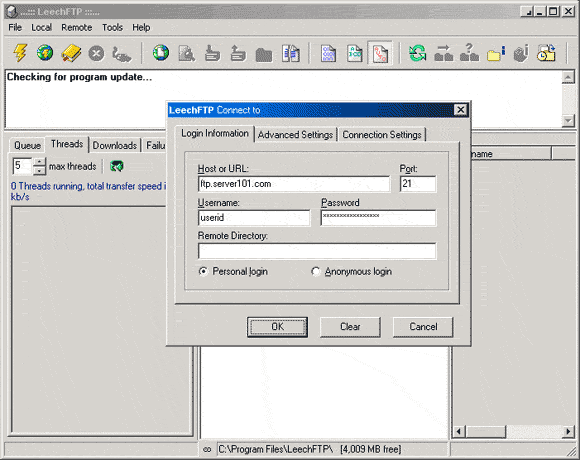This screenshot has width=580, height=460.
Task: Open the Help menu
Action: [141, 28]
